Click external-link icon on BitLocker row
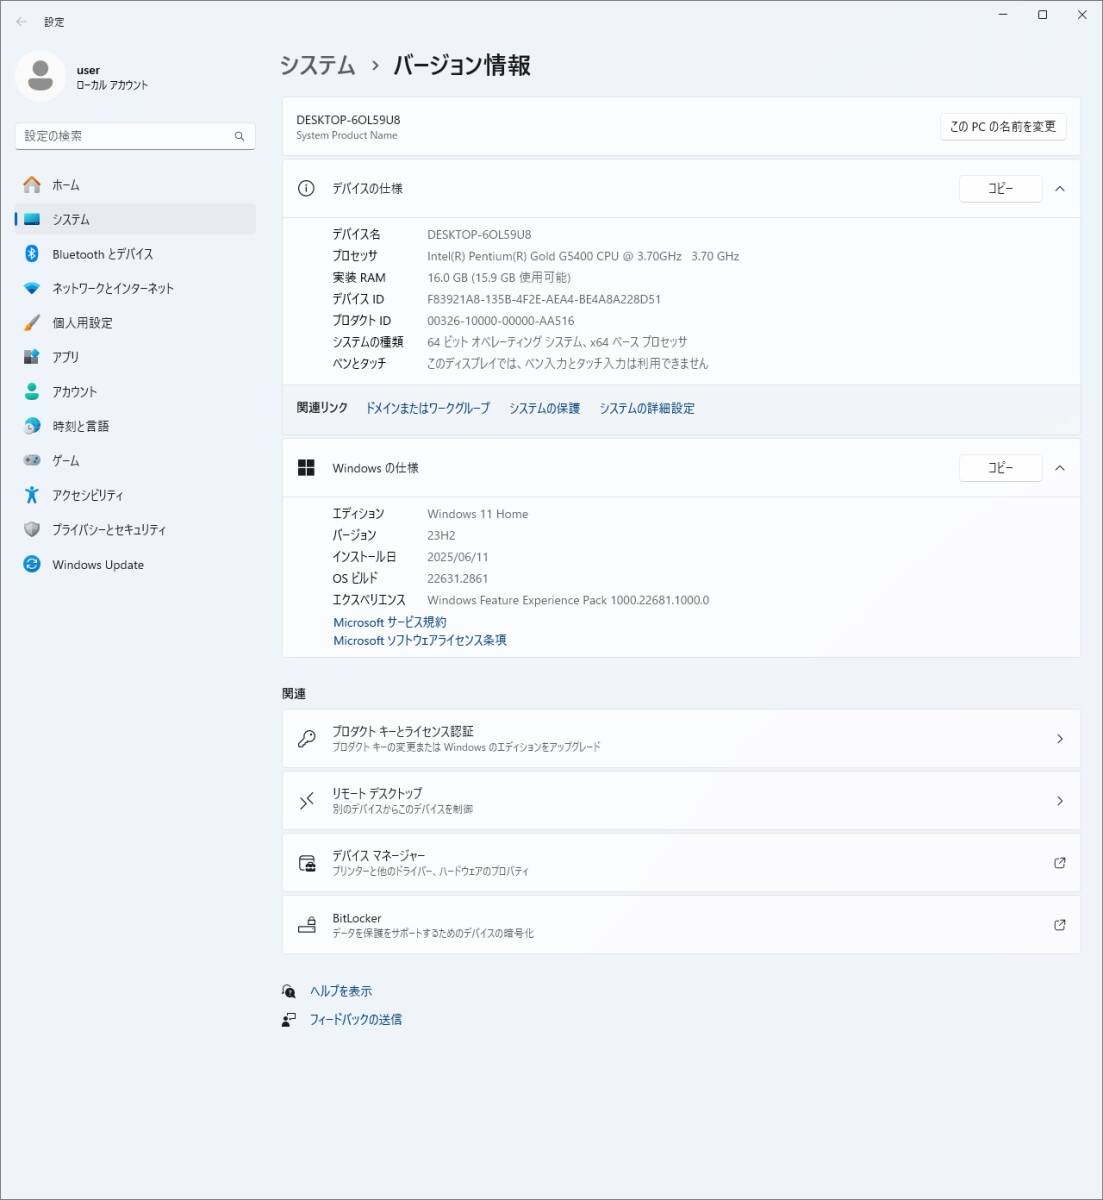1103x1200 pixels. [1060, 925]
